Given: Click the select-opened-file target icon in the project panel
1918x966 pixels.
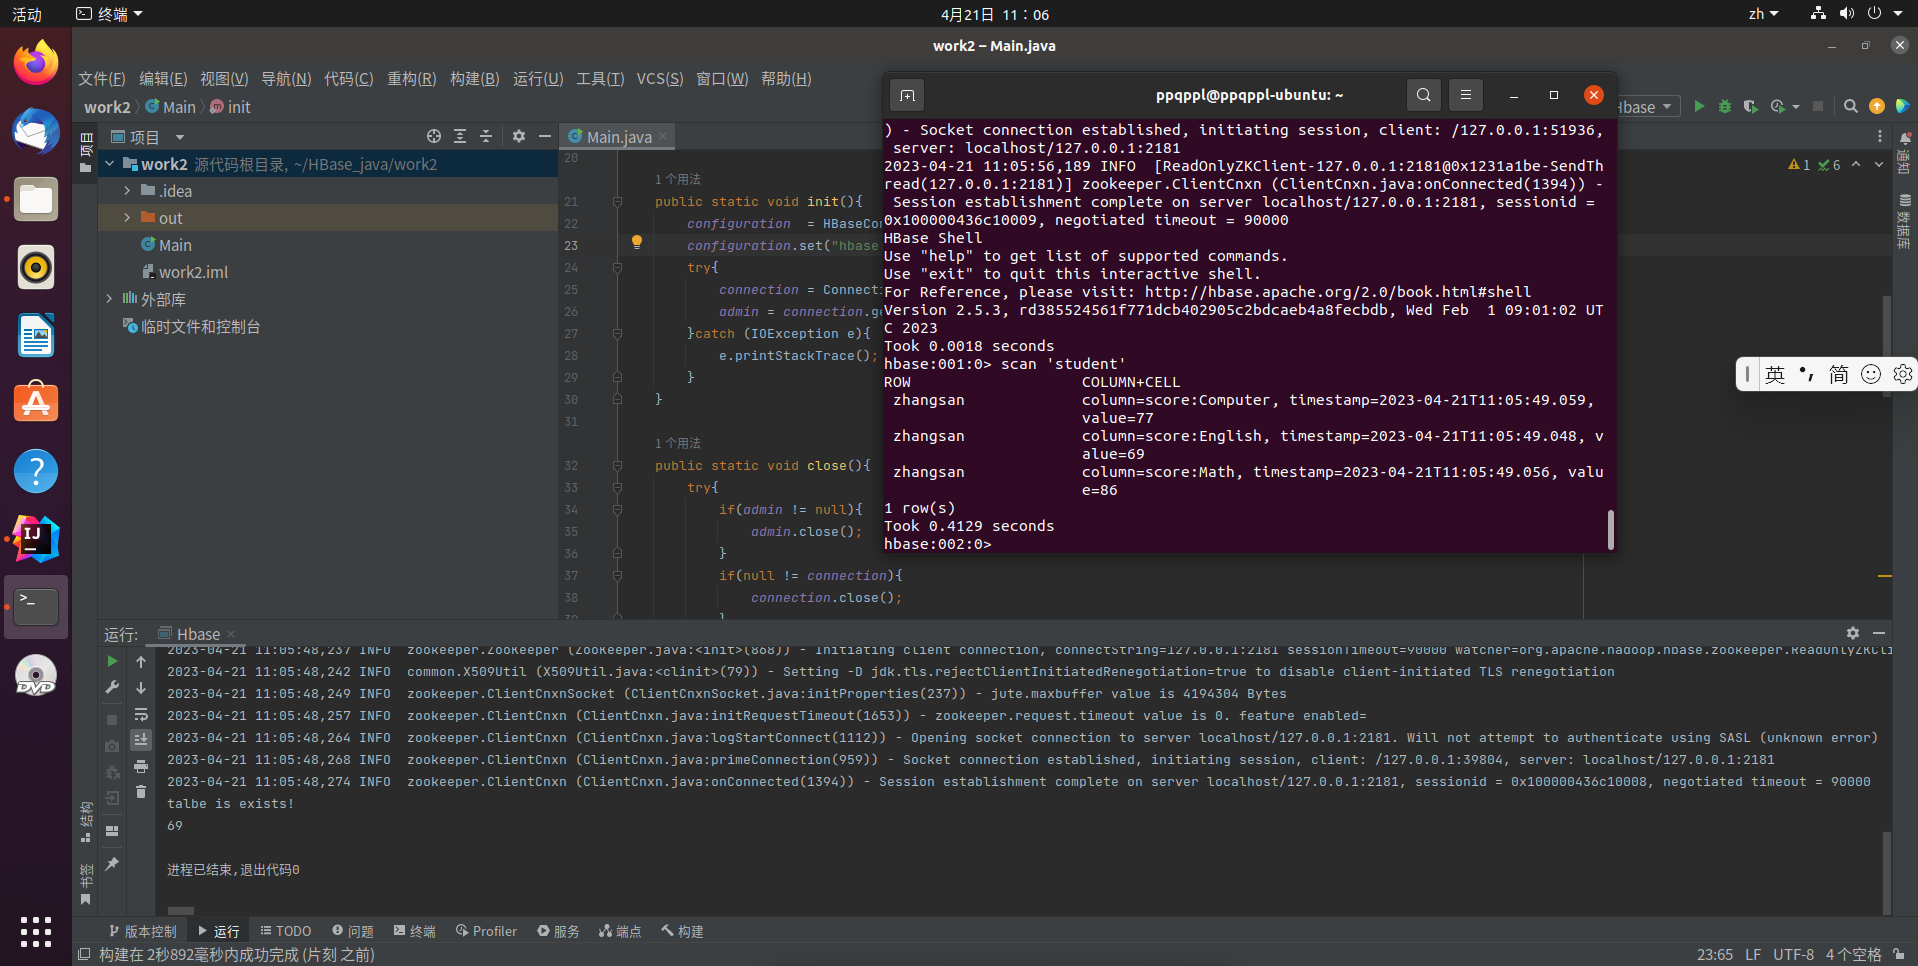Looking at the screenshot, I should [x=433, y=136].
